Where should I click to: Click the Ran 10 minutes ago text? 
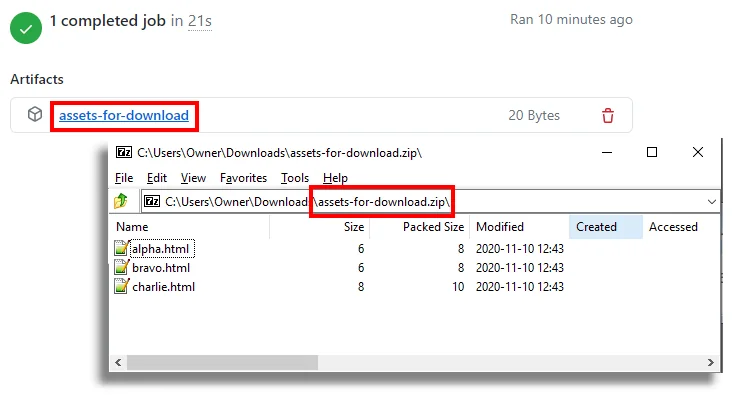[571, 20]
